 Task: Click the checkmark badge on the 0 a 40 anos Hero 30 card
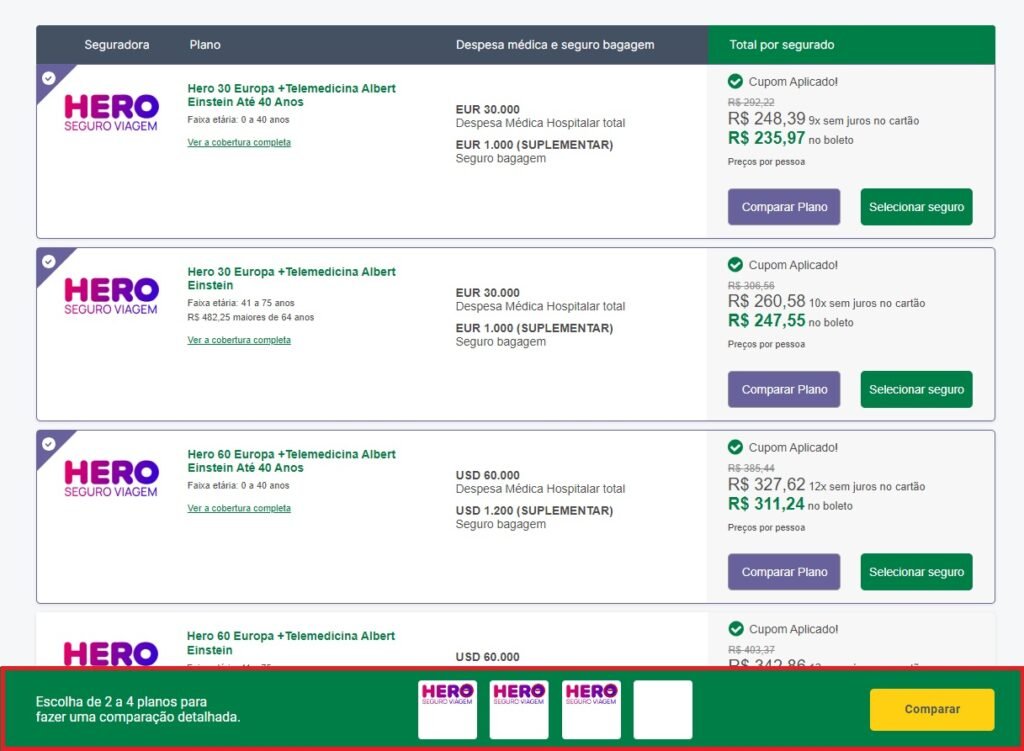click(48, 78)
